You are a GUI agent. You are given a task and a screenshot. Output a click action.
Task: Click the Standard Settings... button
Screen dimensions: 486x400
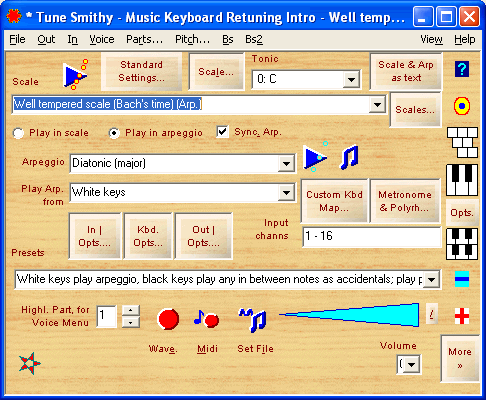(x=142, y=71)
